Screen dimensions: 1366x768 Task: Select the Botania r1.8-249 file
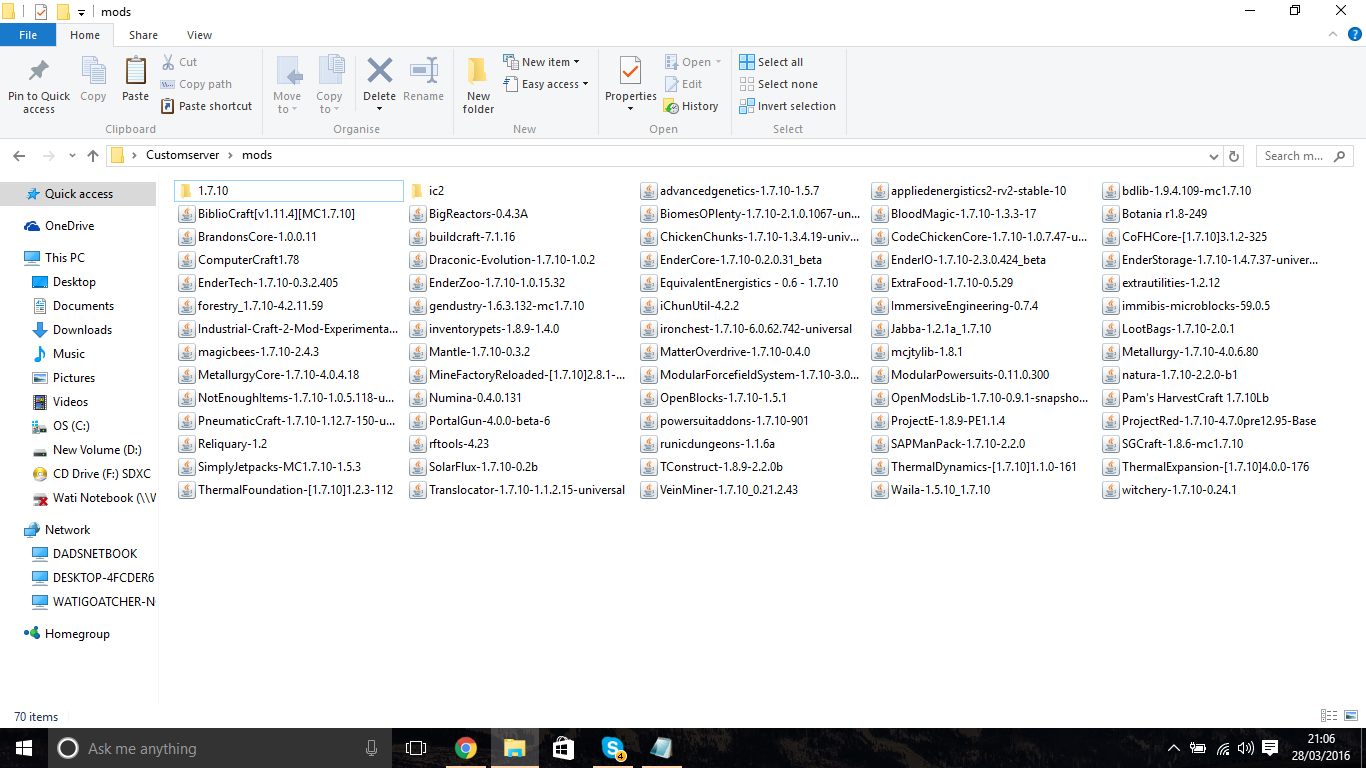click(1155, 214)
